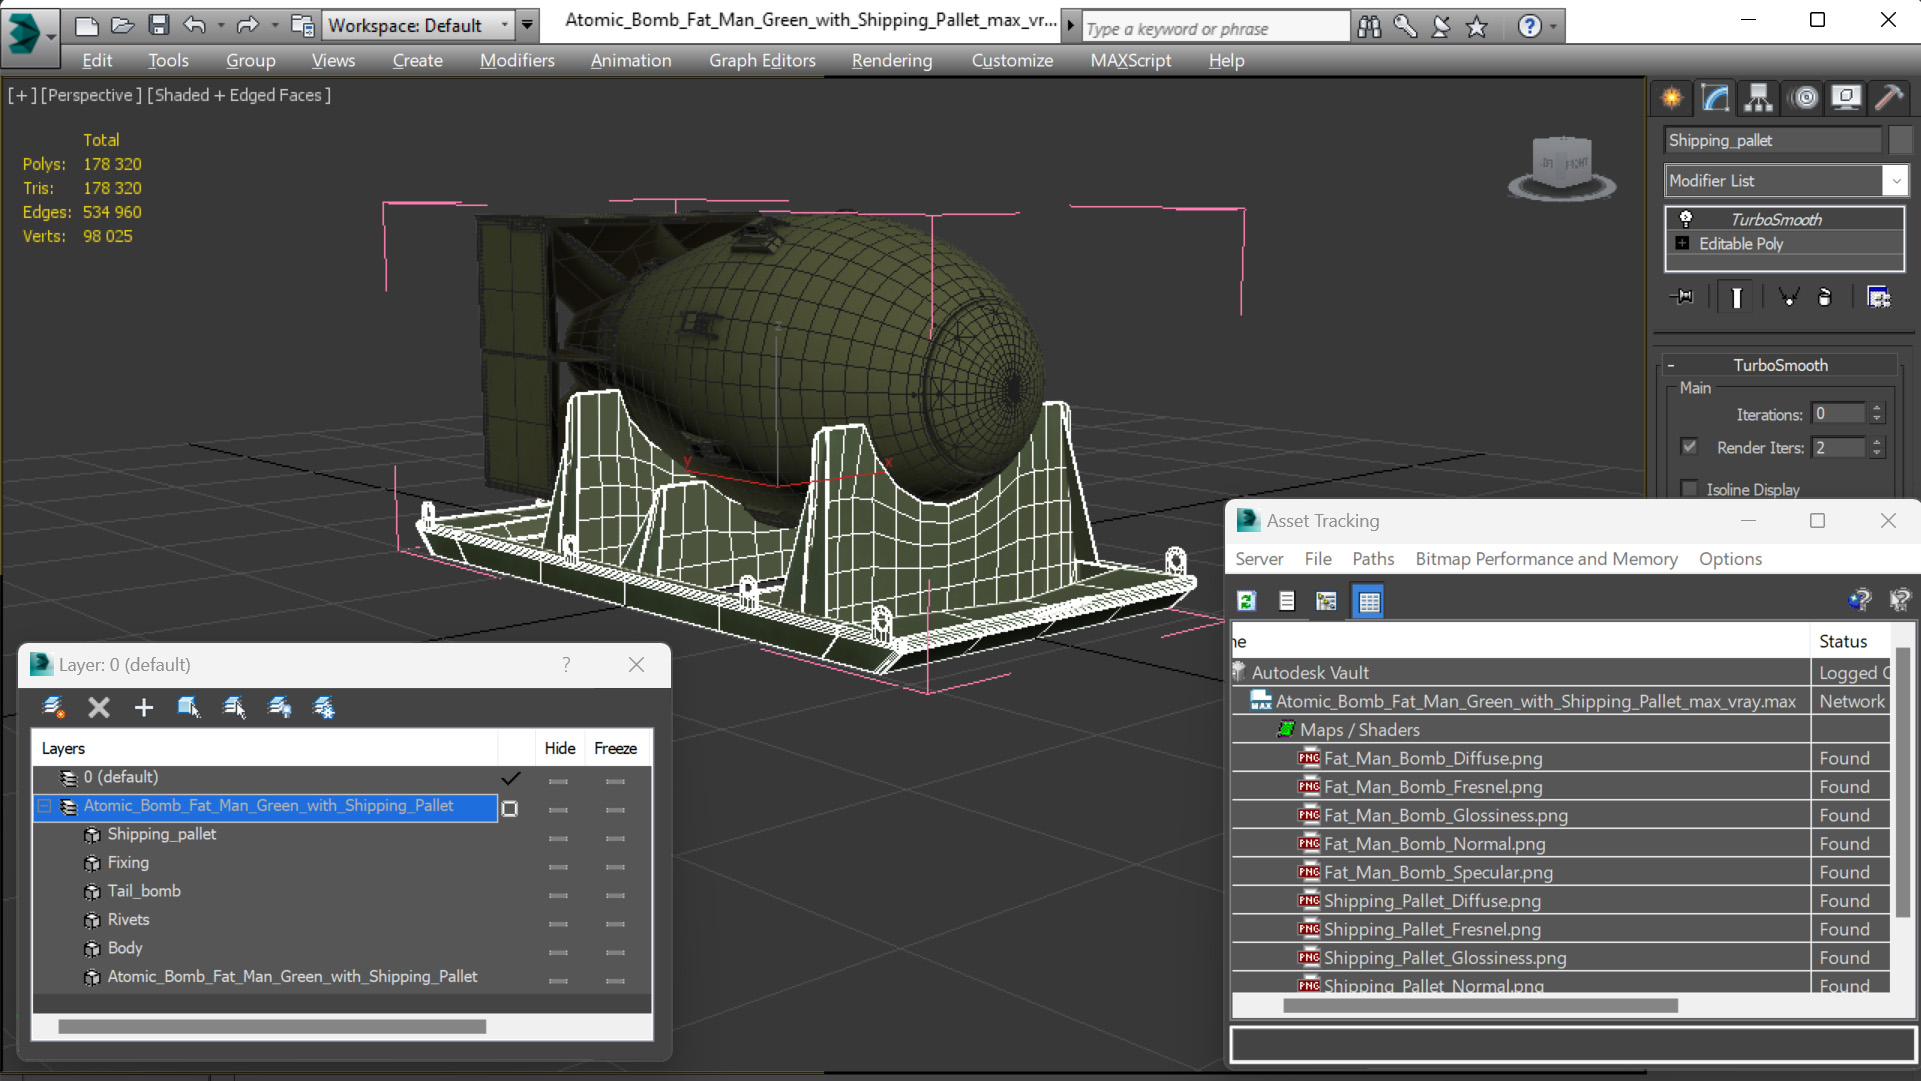This screenshot has width=1921, height=1081.
Task: Toggle Hide for Shipping_pallet in Layer dialog
Action: point(558,838)
